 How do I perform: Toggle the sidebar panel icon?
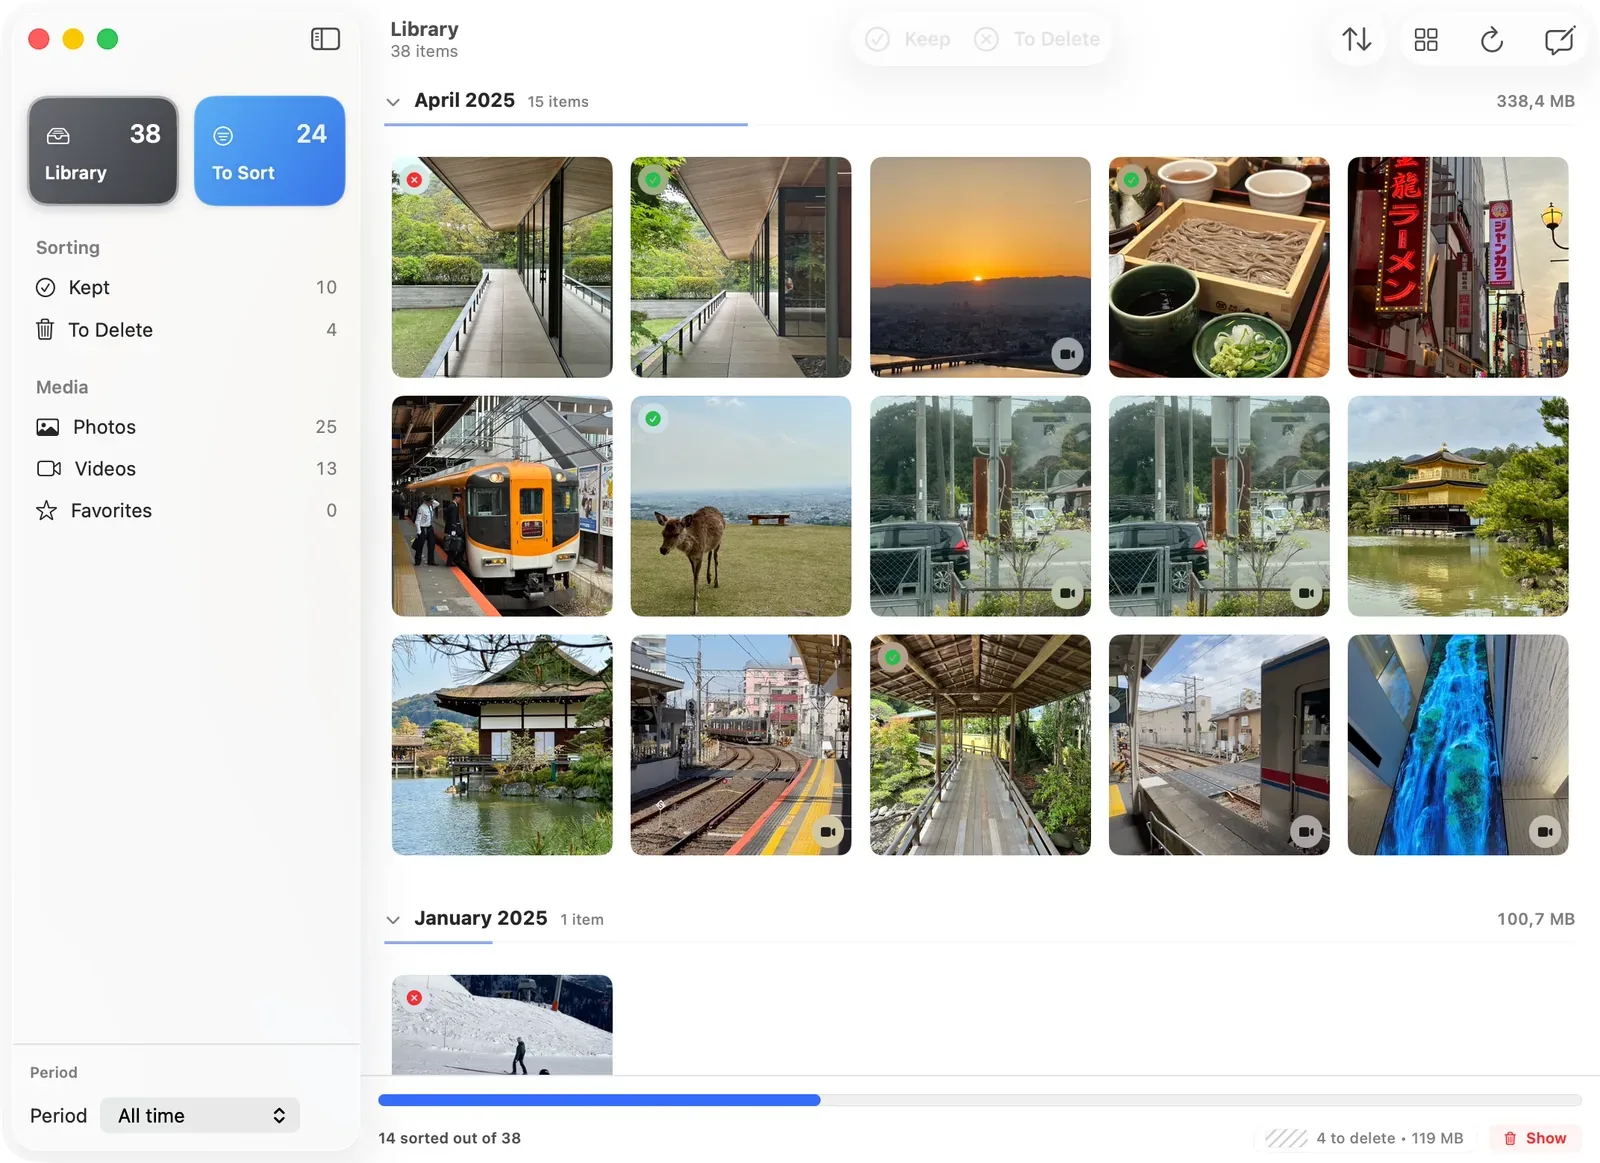coord(325,39)
